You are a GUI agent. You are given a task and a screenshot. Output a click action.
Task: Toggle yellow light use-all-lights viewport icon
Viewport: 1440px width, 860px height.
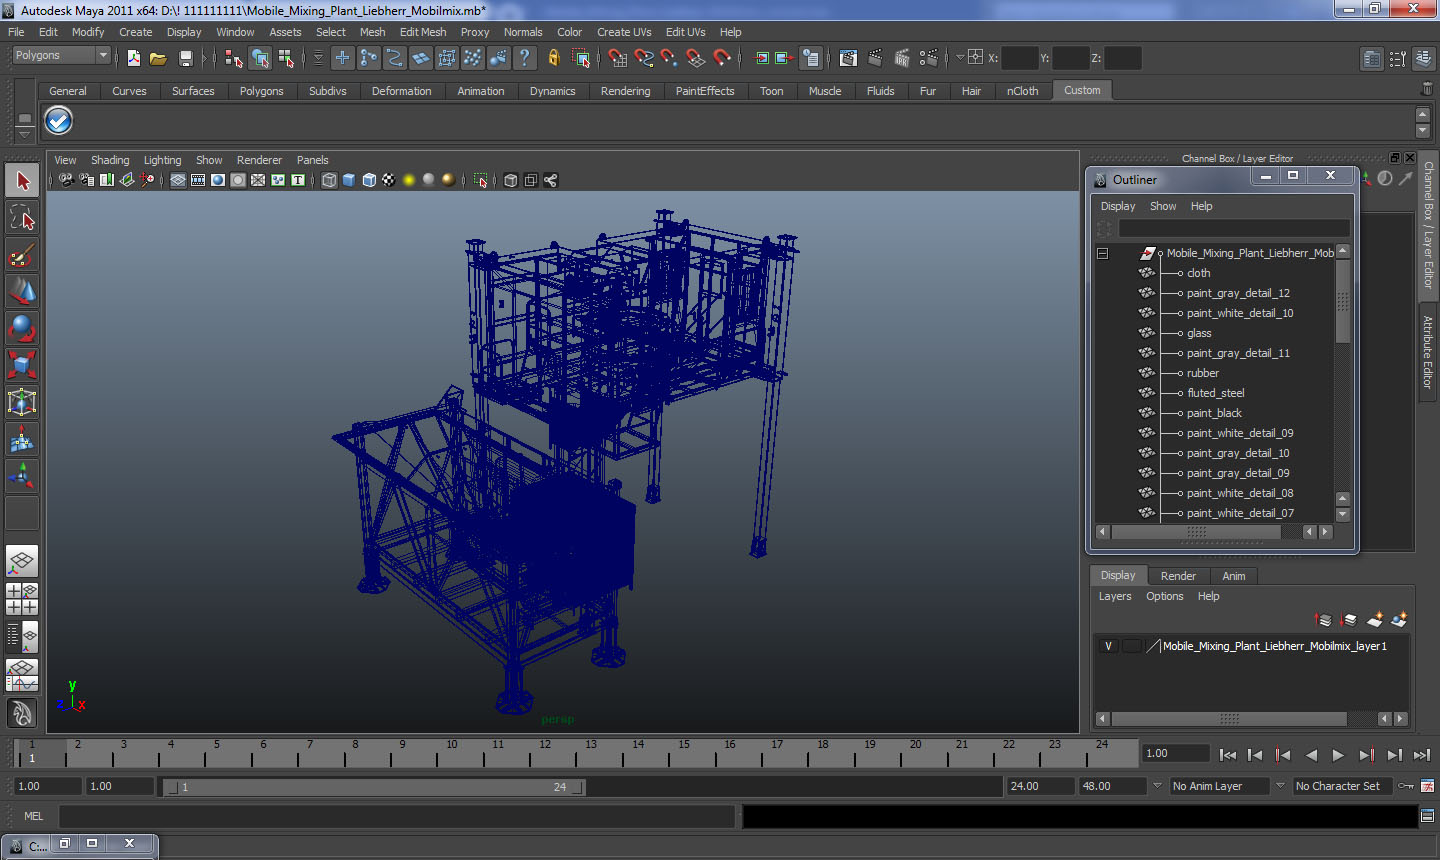pyautogui.click(x=409, y=180)
